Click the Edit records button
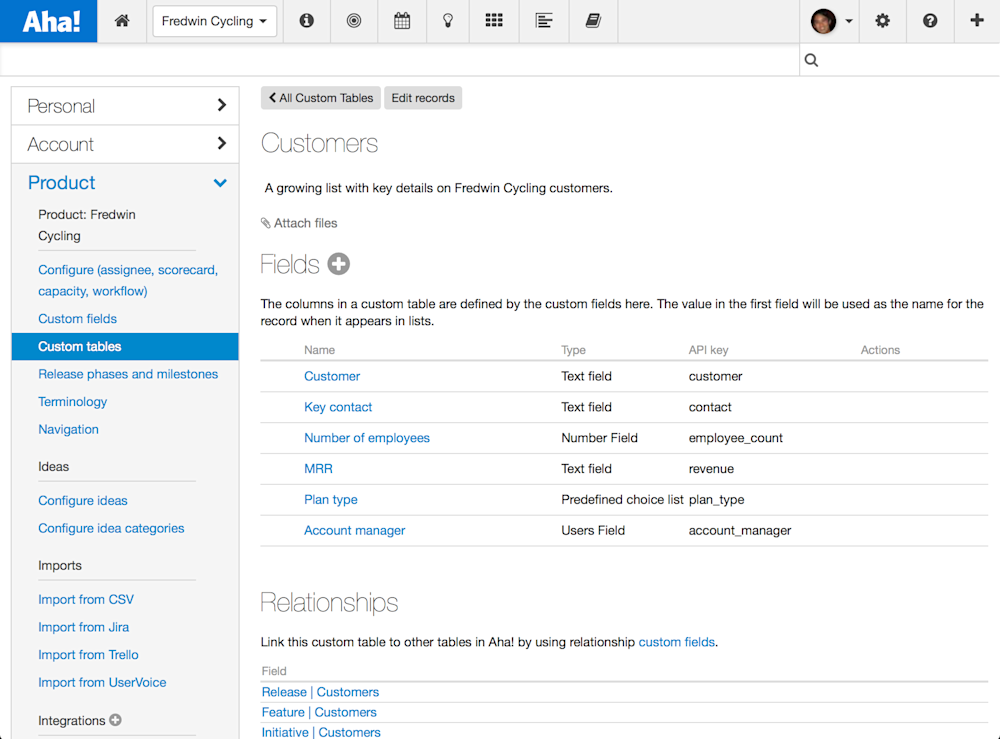Viewport: 1000px width, 739px height. tap(423, 98)
